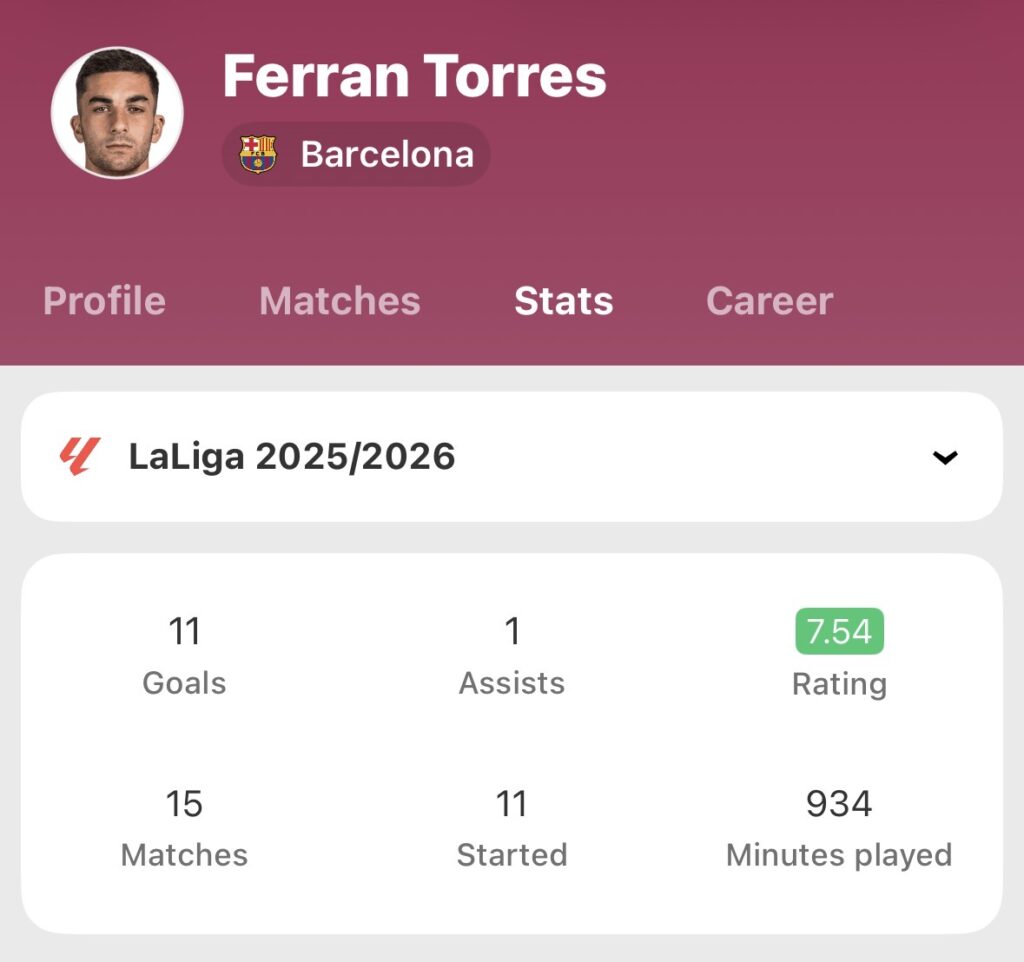Select the 11 Goals stat
This screenshot has height=962, width=1024.
(x=184, y=632)
